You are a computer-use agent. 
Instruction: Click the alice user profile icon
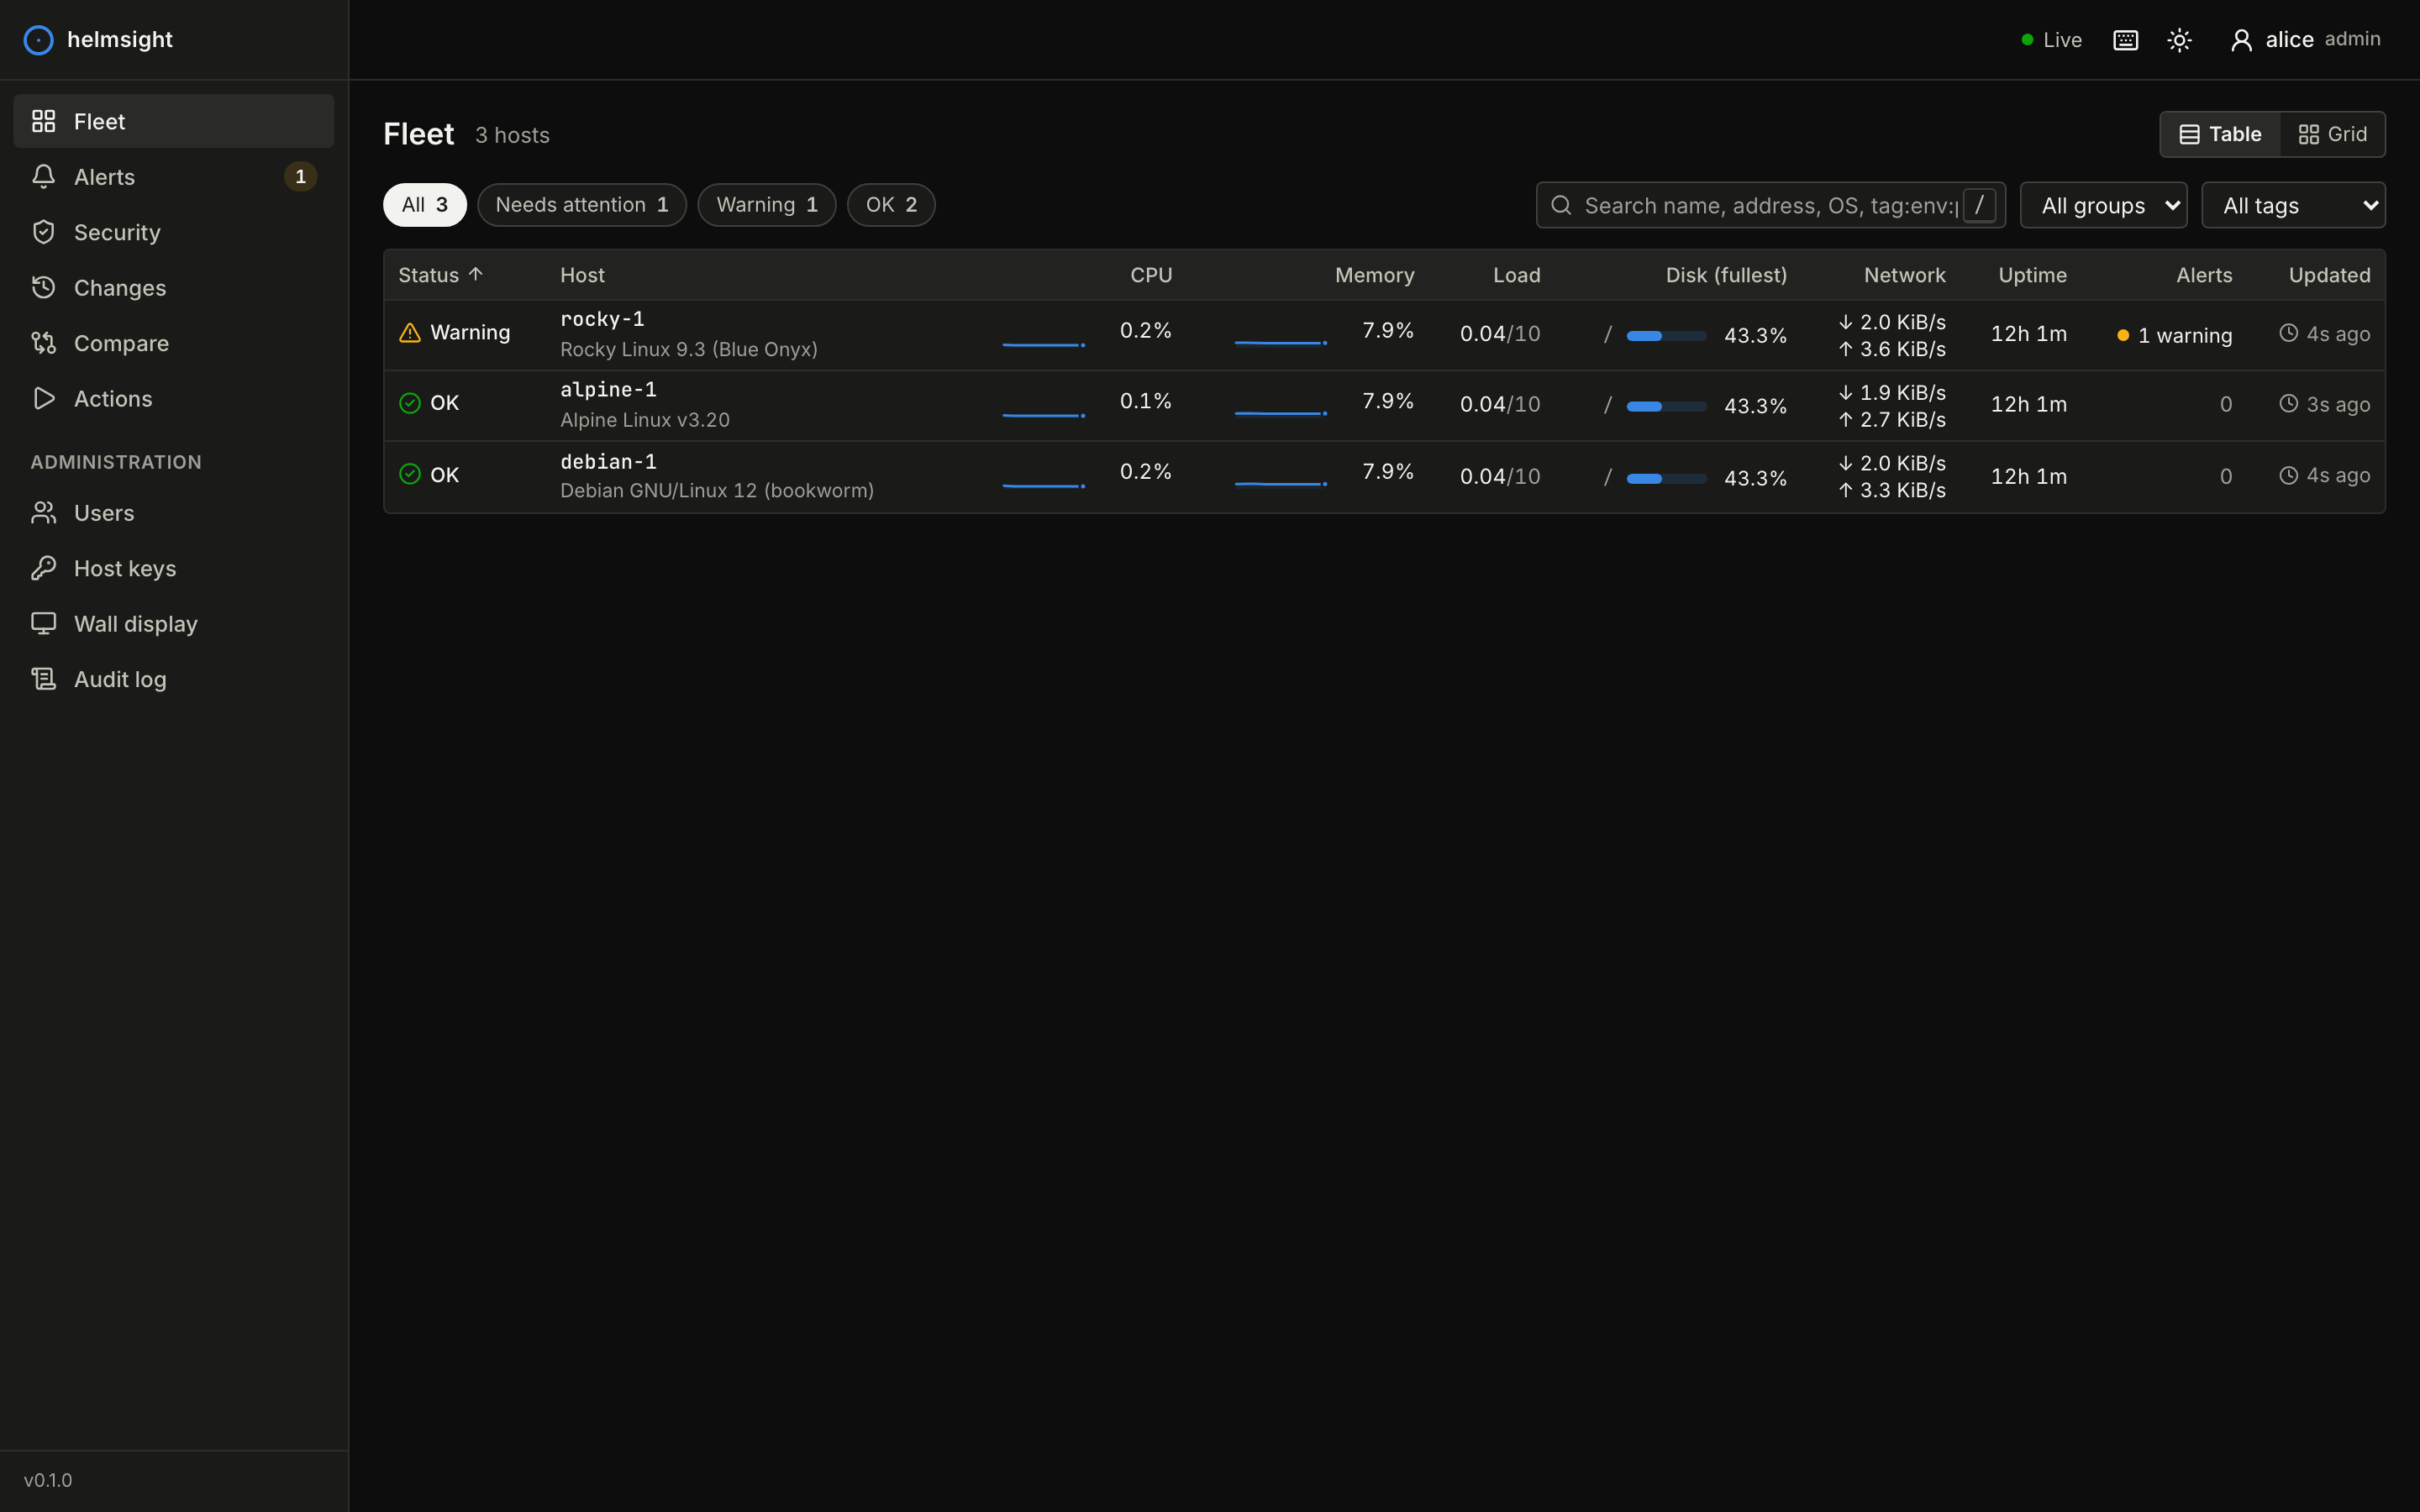2241,40
